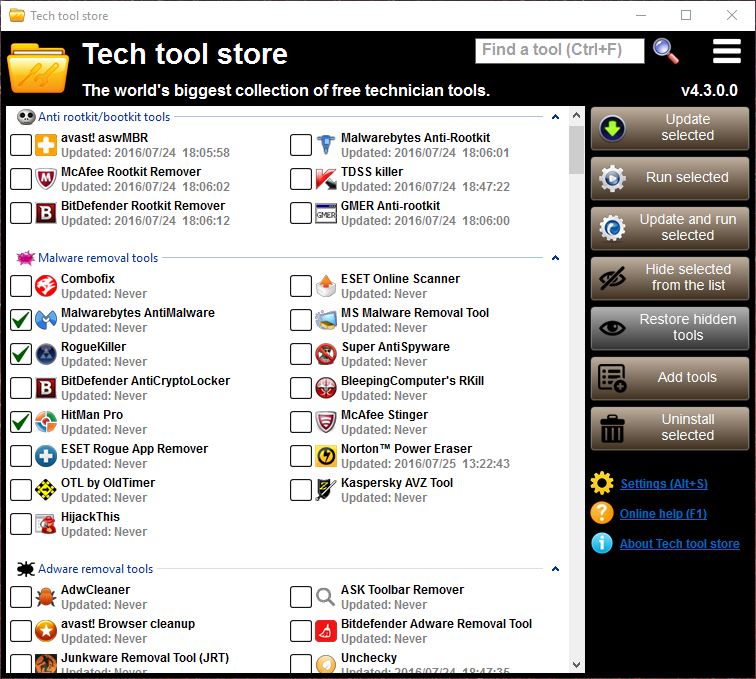756x679 pixels.
Task: Uncheck the Malwarebytes AntiMalware checkbox
Action: [21, 320]
